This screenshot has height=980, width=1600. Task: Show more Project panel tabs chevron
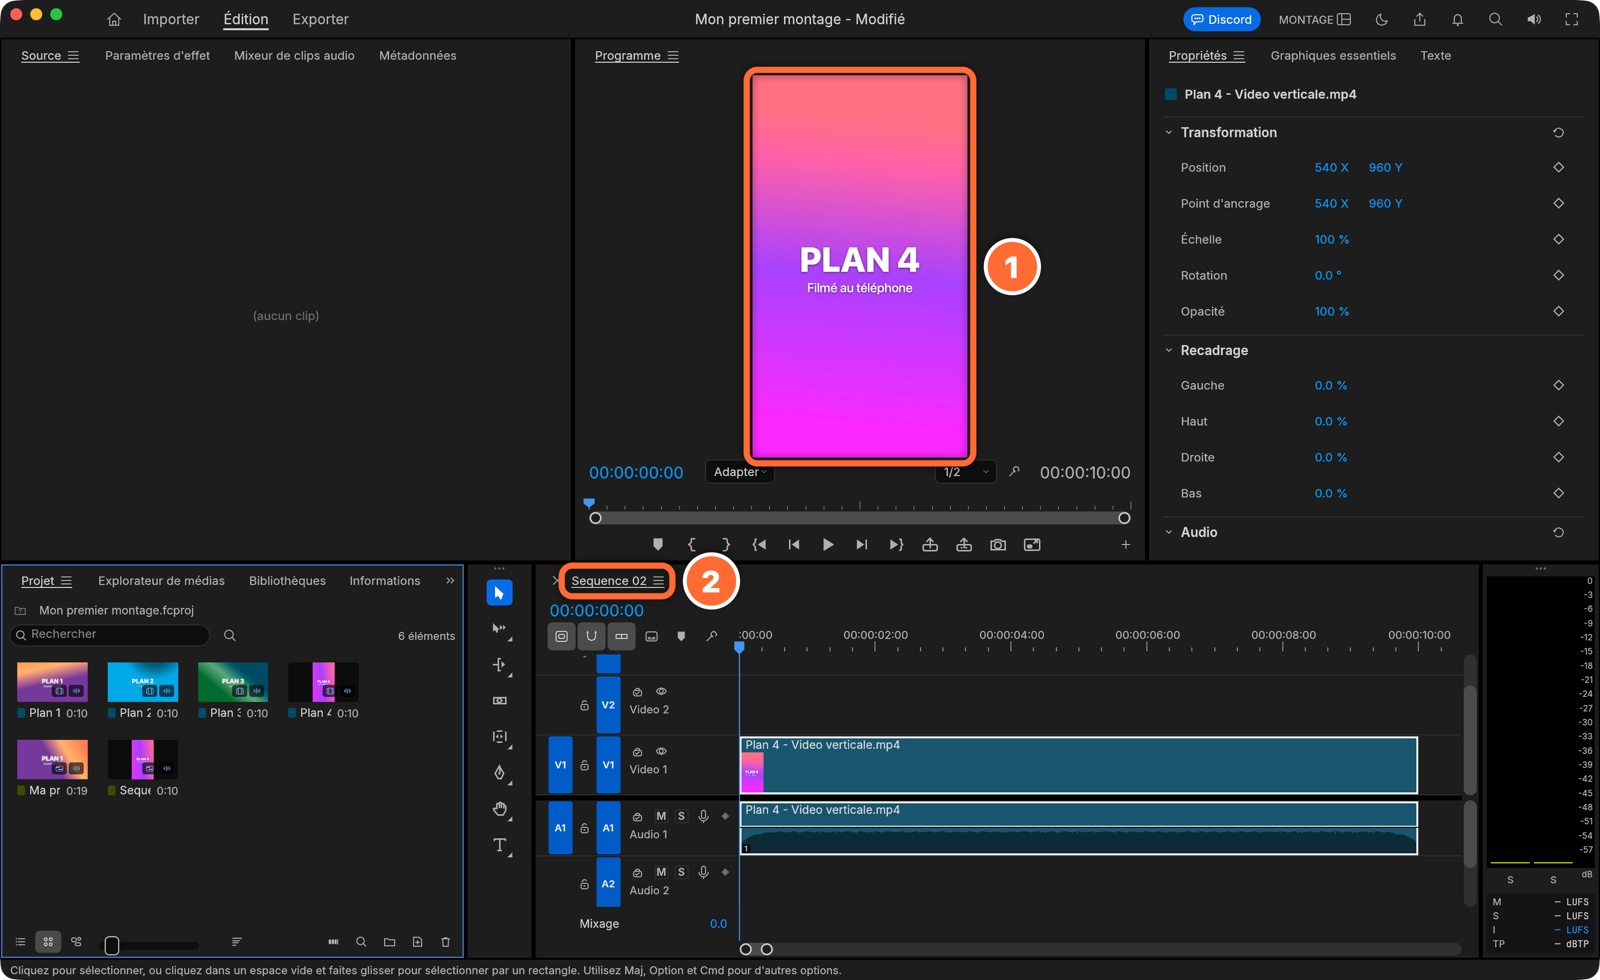[450, 581]
